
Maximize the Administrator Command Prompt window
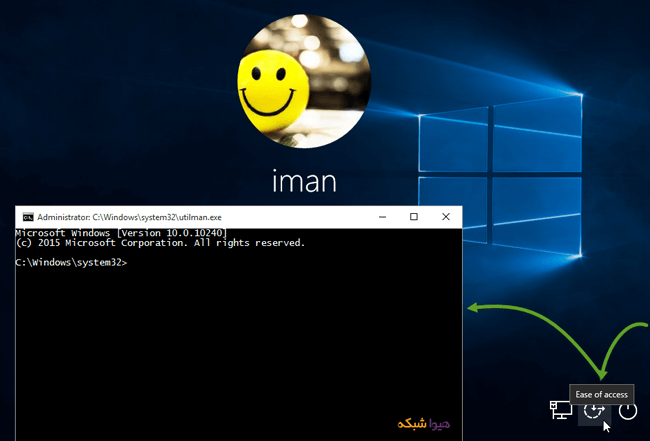click(x=414, y=217)
